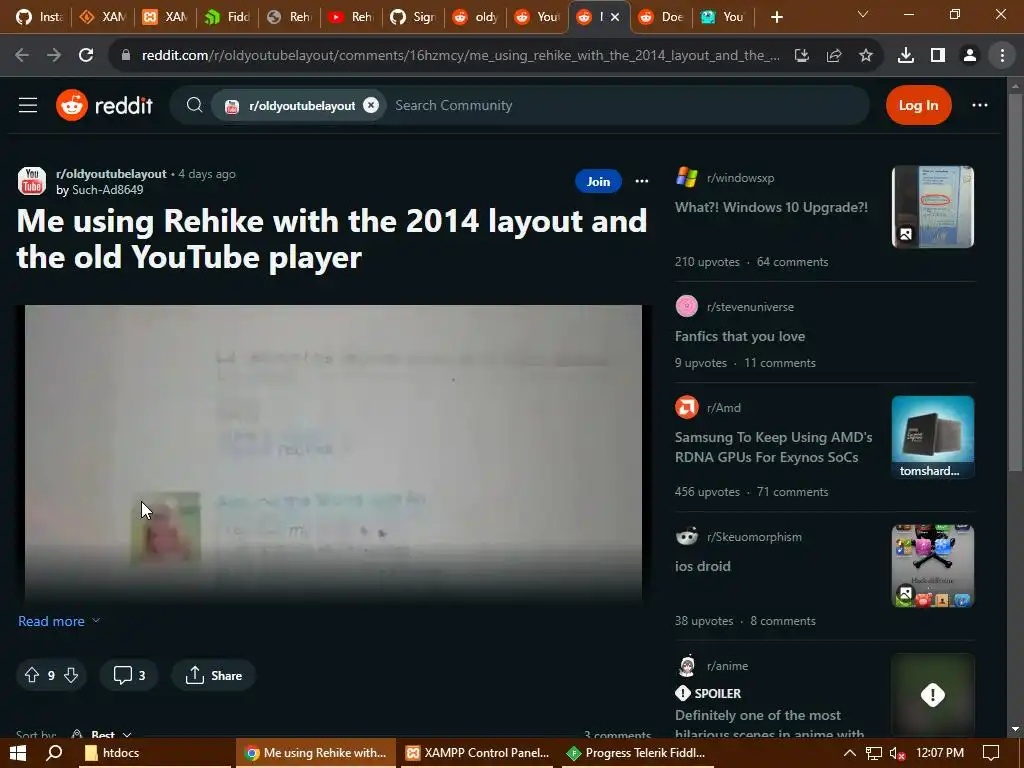Click the ios droid post thumbnail
Screen dimensions: 1024x768
tap(933, 566)
